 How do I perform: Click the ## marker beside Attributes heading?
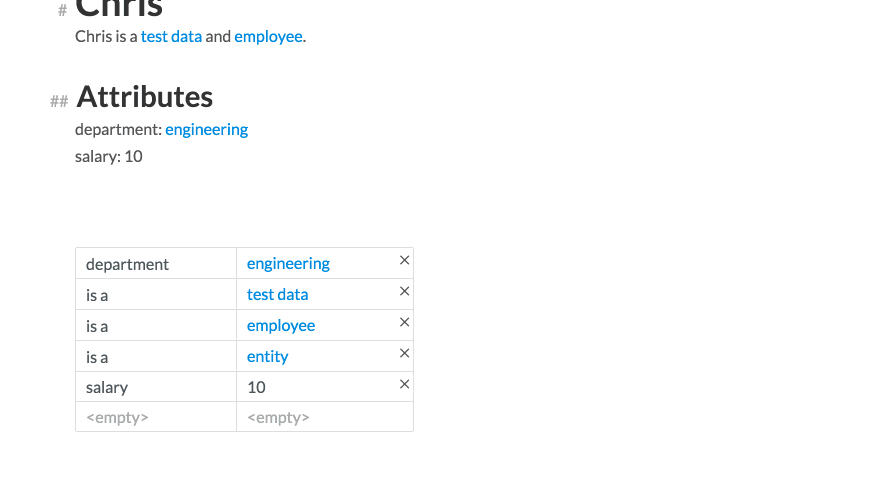59,101
